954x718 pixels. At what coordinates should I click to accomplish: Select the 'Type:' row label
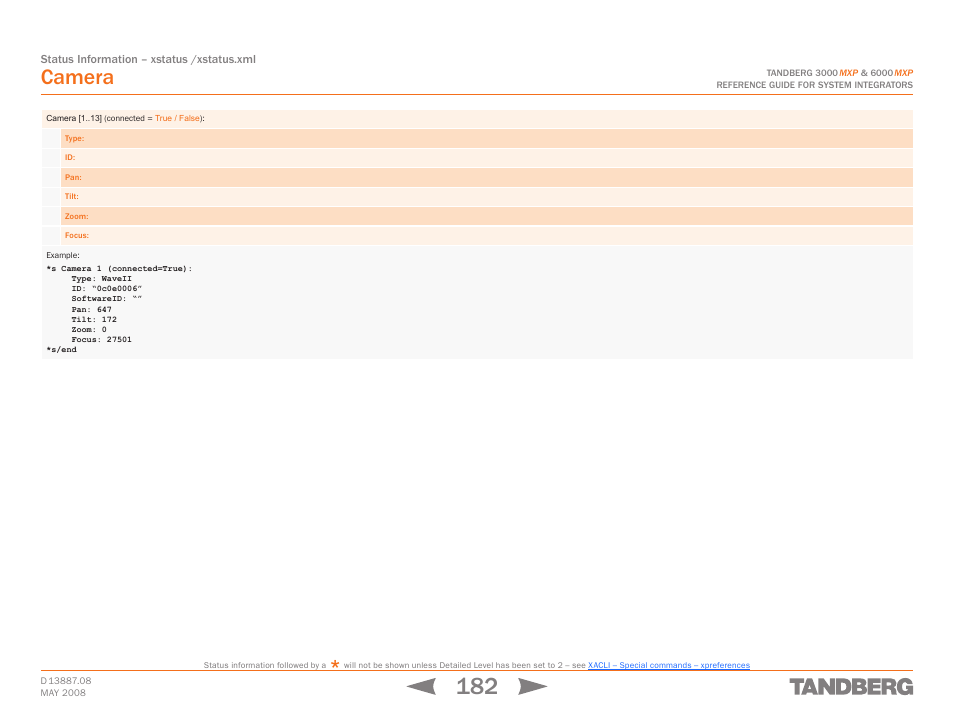pos(74,138)
